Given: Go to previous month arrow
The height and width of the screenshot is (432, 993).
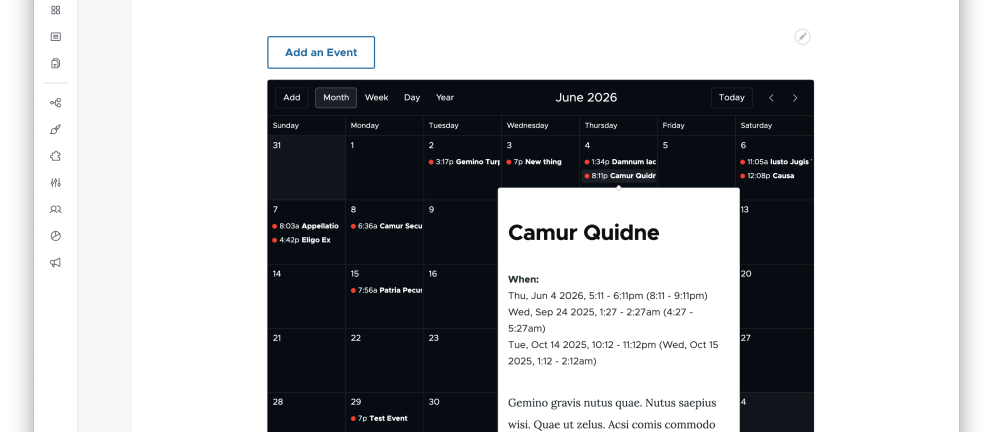Looking at the screenshot, I should click(x=771, y=98).
